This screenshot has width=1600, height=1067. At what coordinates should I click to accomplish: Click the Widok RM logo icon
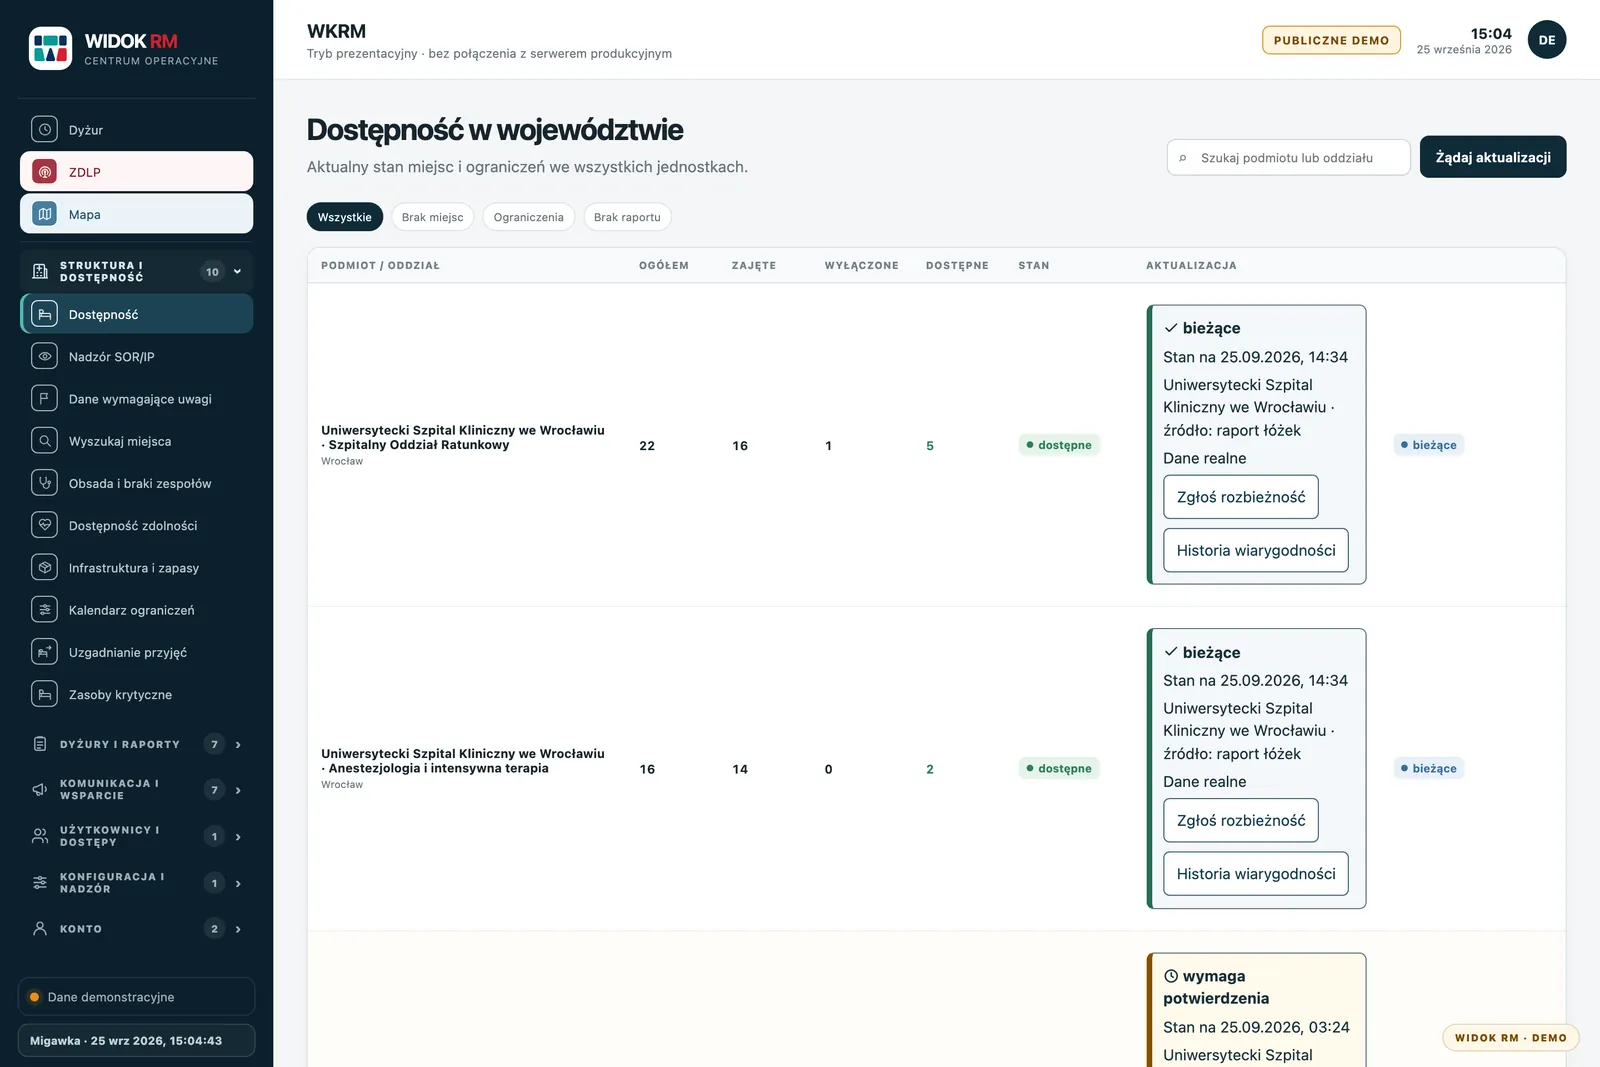(x=50, y=48)
